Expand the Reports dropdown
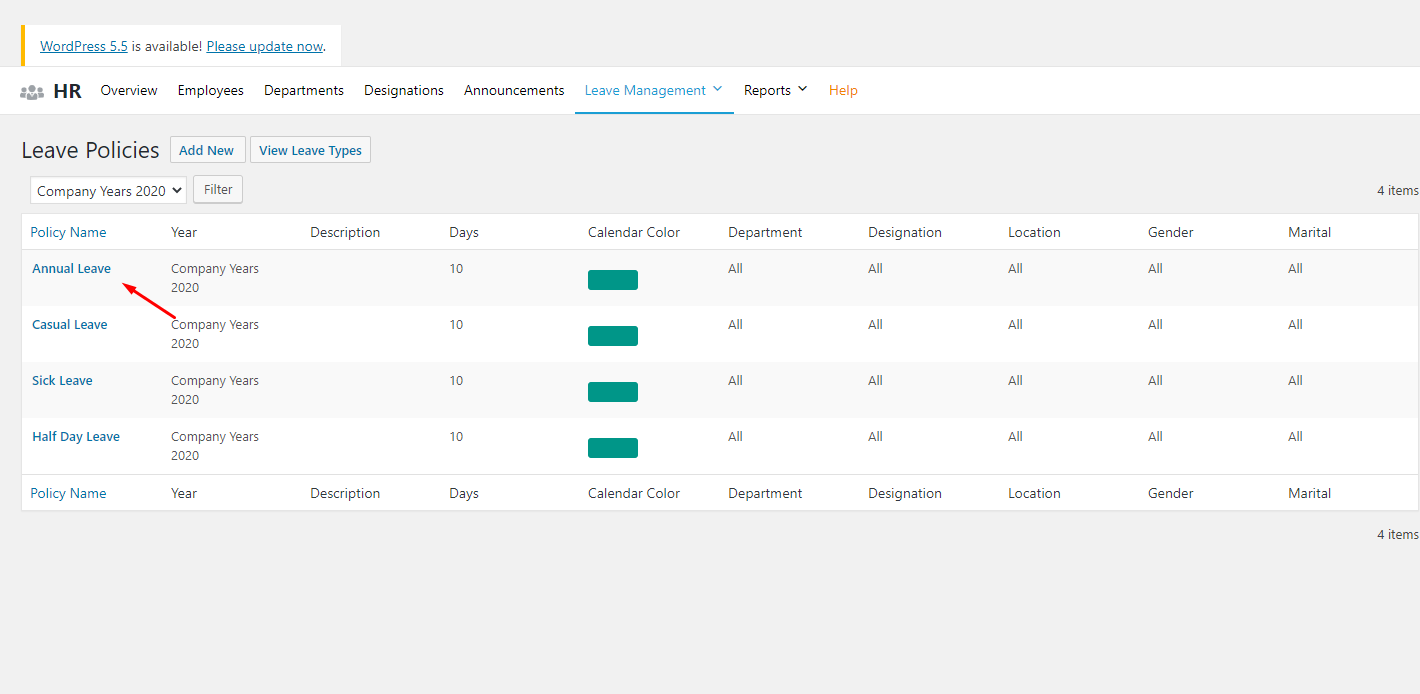1420x694 pixels. pos(768,90)
